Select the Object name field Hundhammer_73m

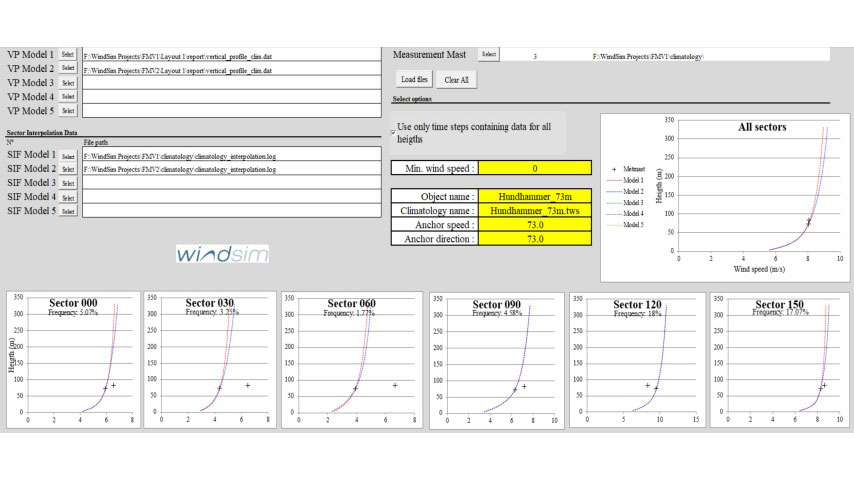click(x=535, y=197)
